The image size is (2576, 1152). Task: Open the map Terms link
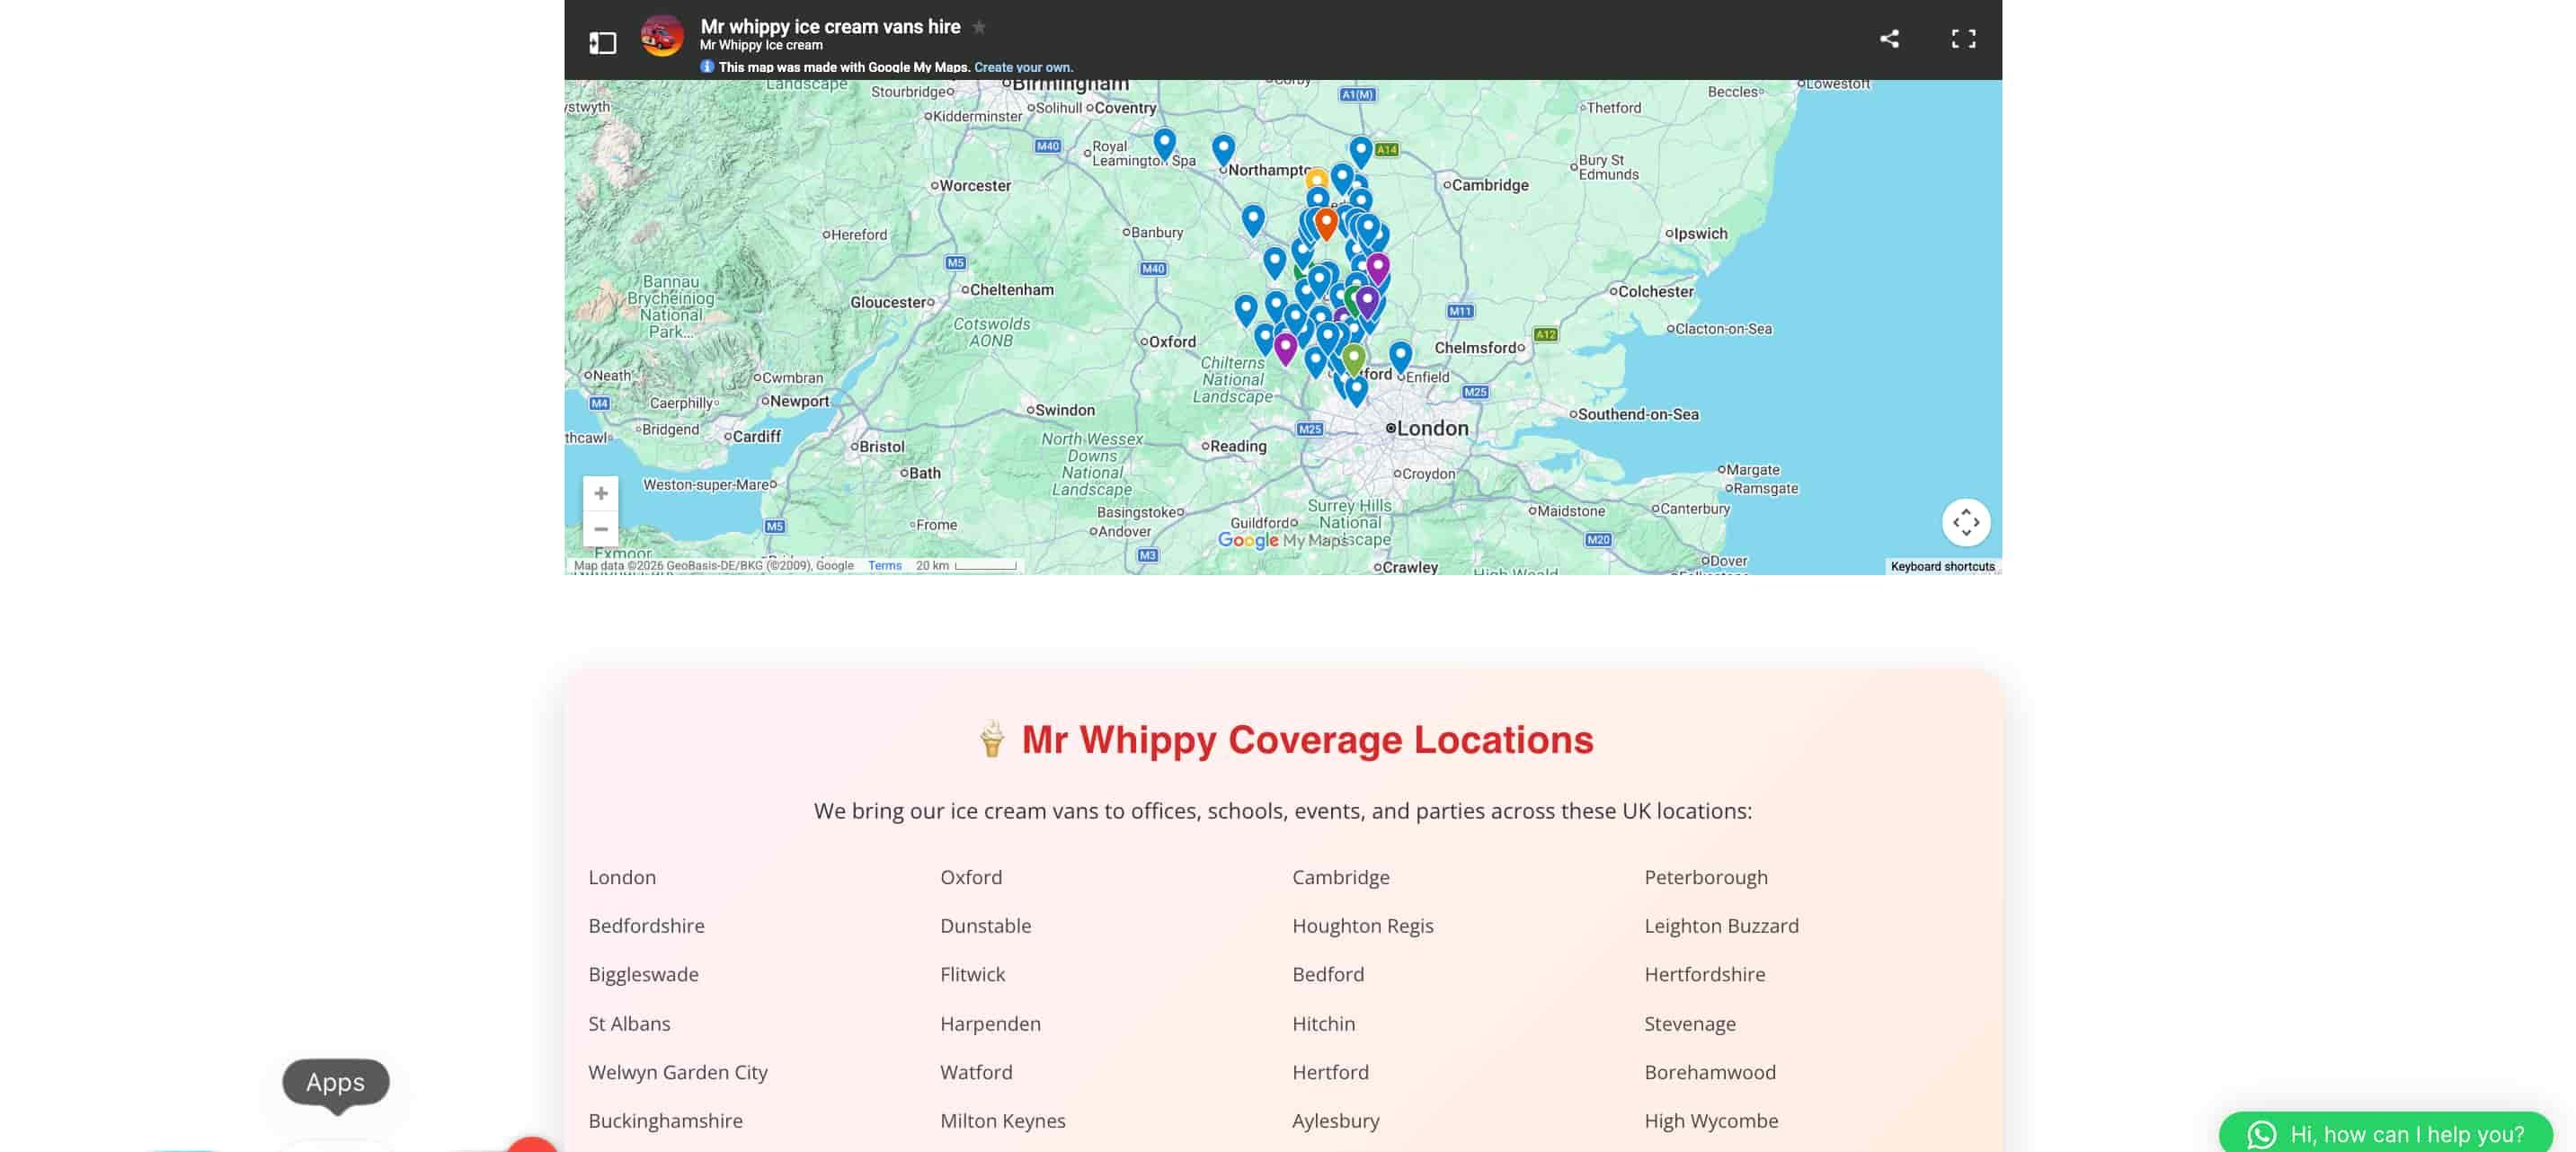click(884, 566)
